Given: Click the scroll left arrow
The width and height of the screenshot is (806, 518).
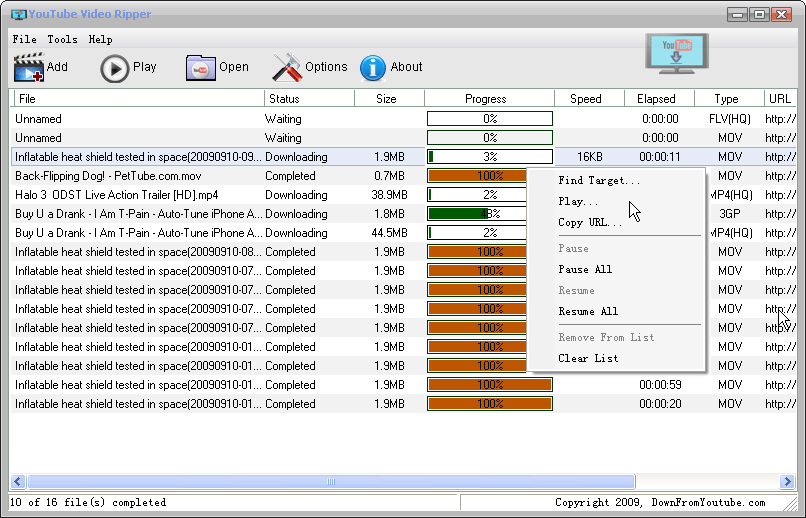Looking at the screenshot, I should click(18, 482).
